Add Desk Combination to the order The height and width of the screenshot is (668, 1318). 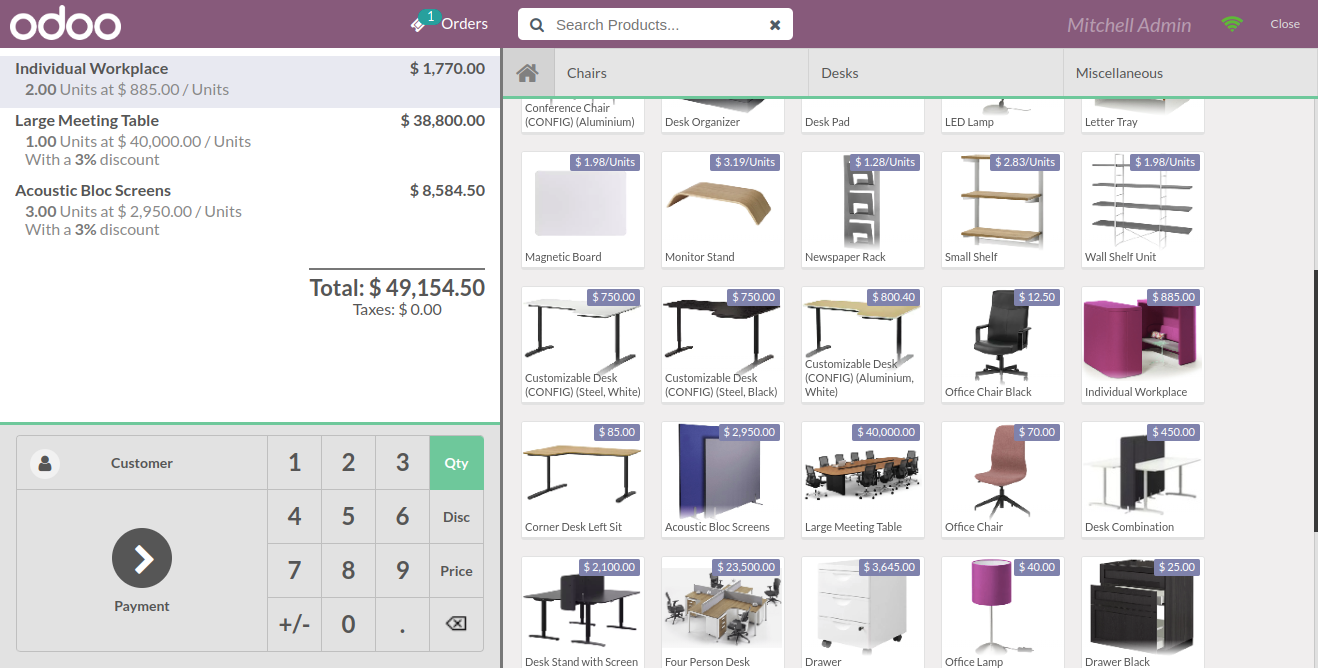[x=1143, y=480]
